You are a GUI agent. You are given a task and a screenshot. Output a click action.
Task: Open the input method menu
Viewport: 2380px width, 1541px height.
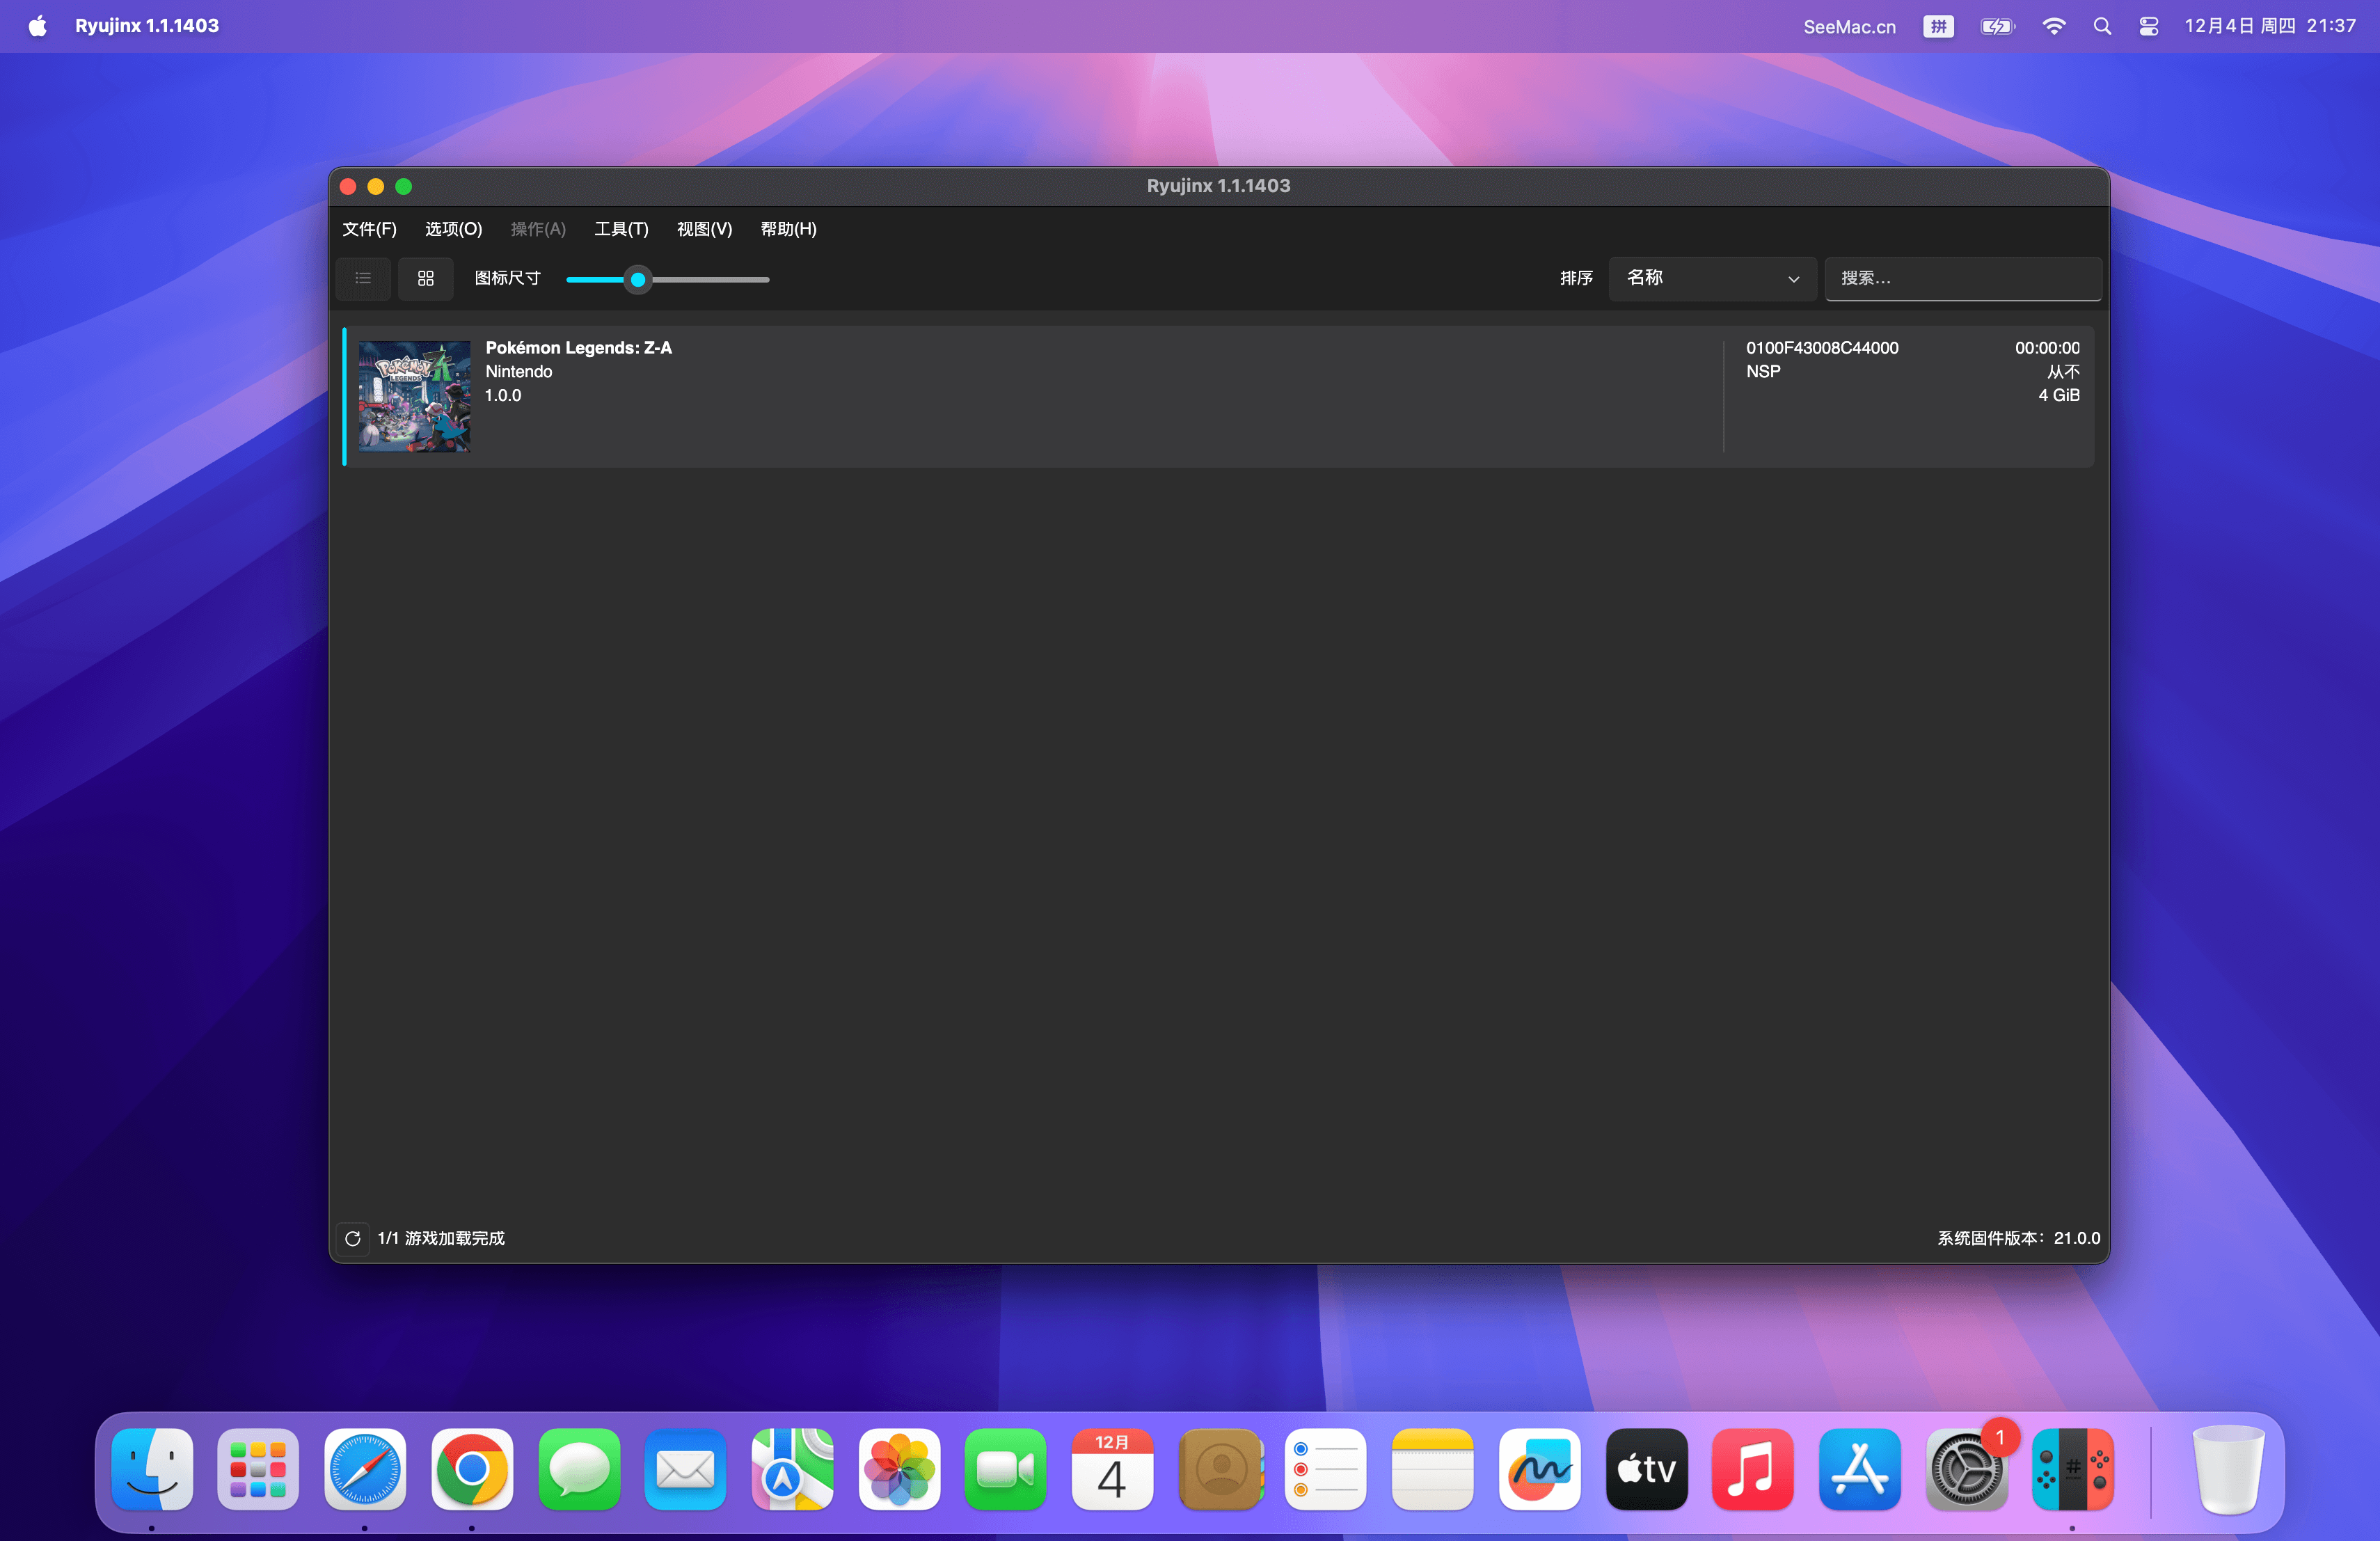click(x=1938, y=26)
